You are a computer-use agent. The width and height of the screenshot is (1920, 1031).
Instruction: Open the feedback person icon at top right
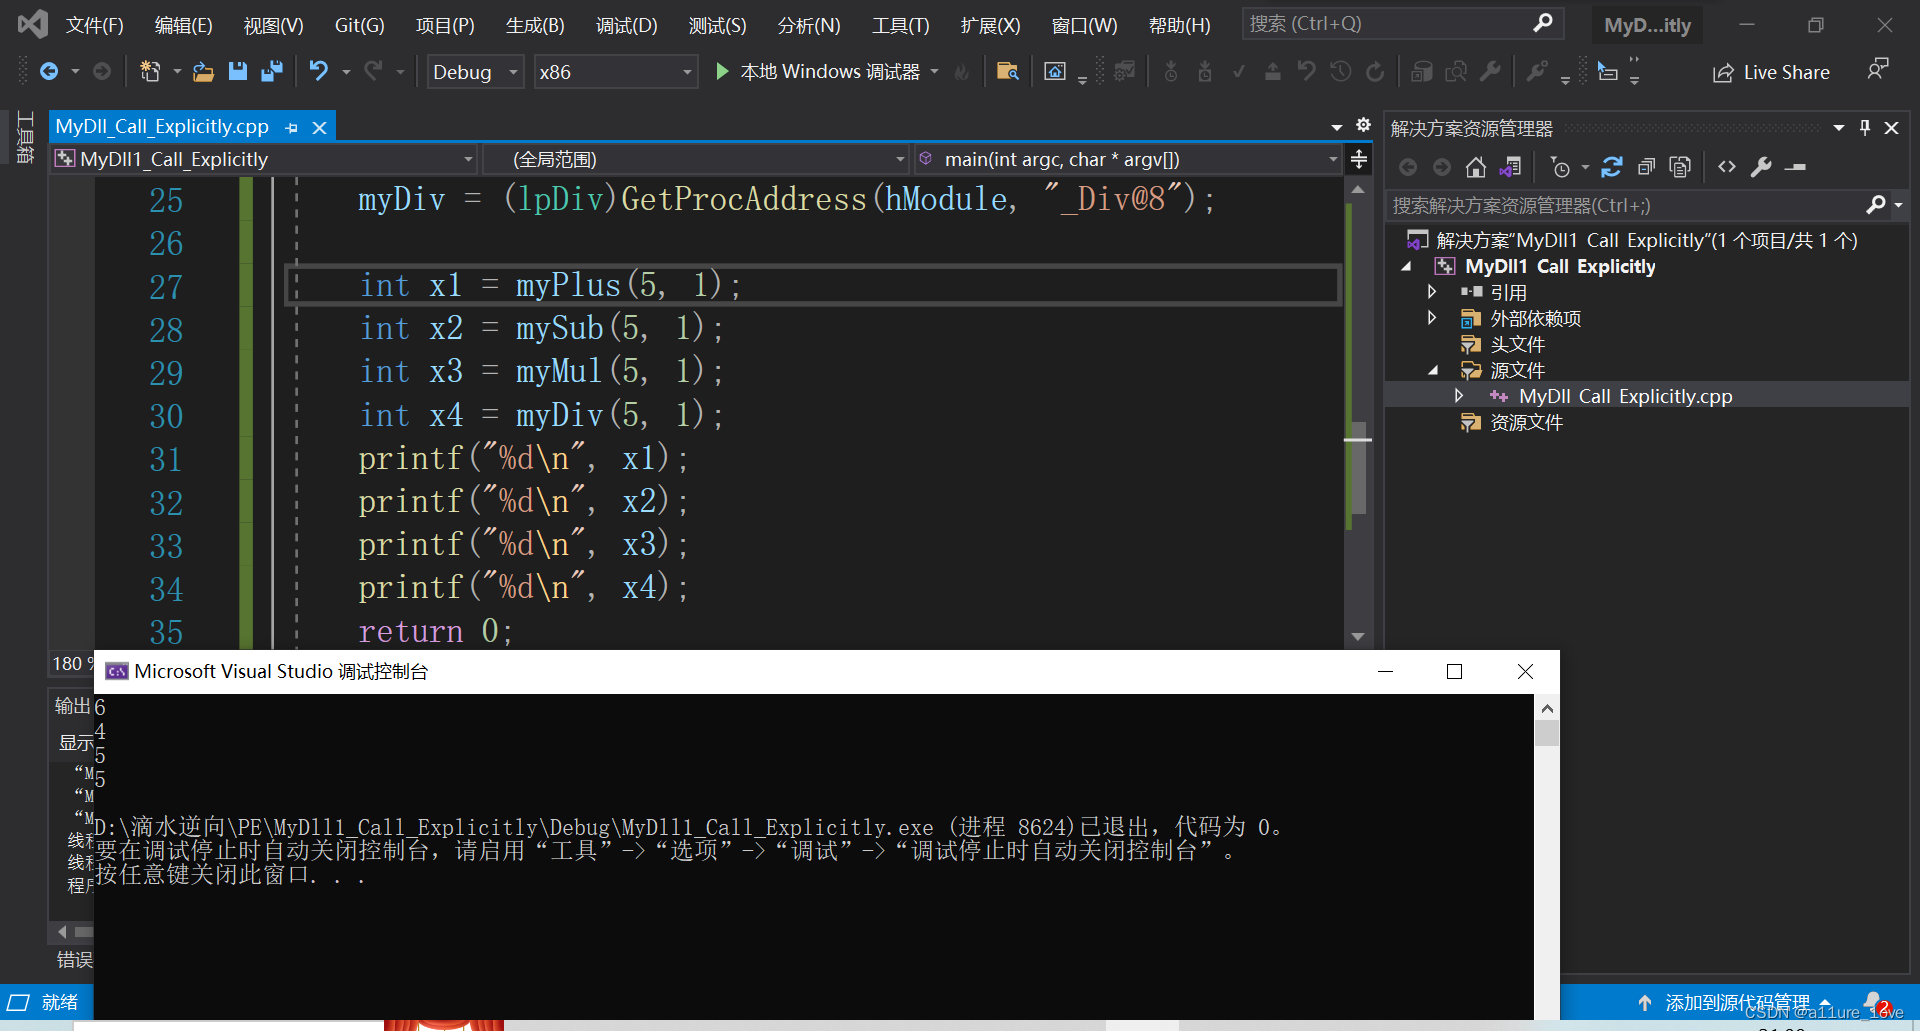coord(1878,69)
